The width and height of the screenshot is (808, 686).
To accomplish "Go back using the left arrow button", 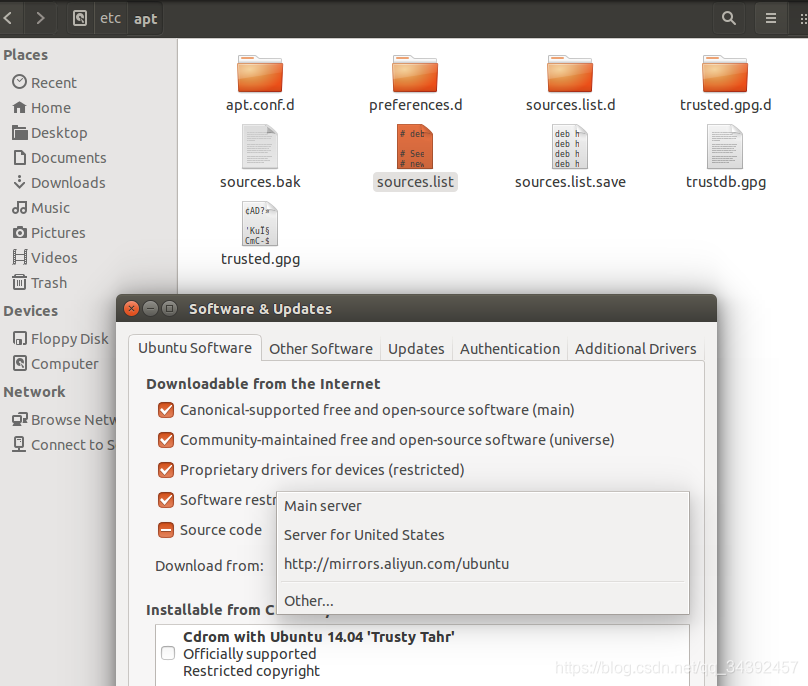I will pos(8,19).
